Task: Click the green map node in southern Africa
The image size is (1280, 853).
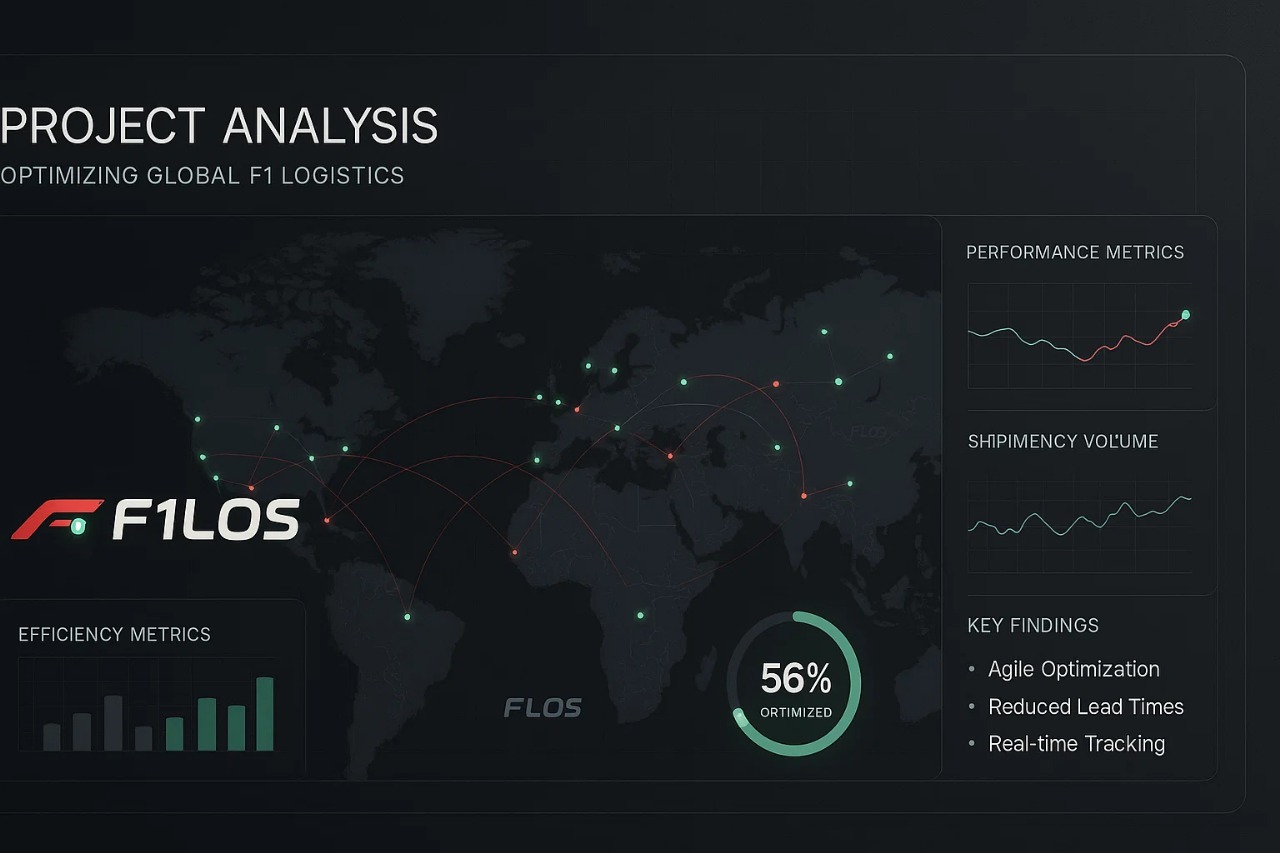Action: coord(641,615)
